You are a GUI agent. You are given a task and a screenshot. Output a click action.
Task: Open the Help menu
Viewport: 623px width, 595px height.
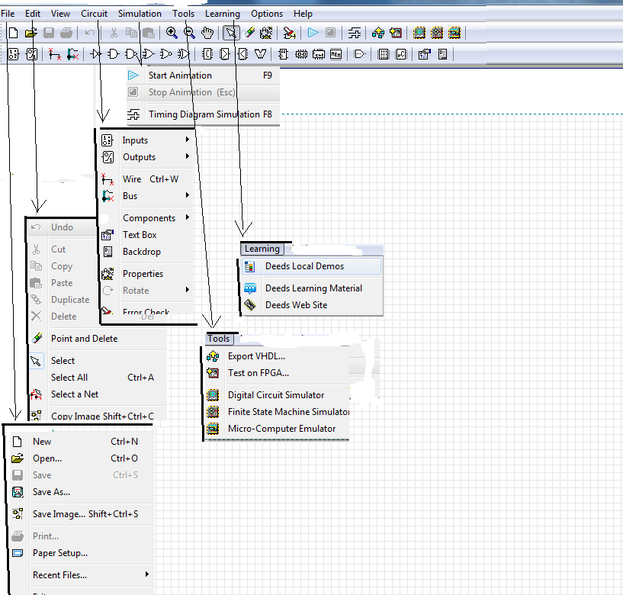(303, 14)
